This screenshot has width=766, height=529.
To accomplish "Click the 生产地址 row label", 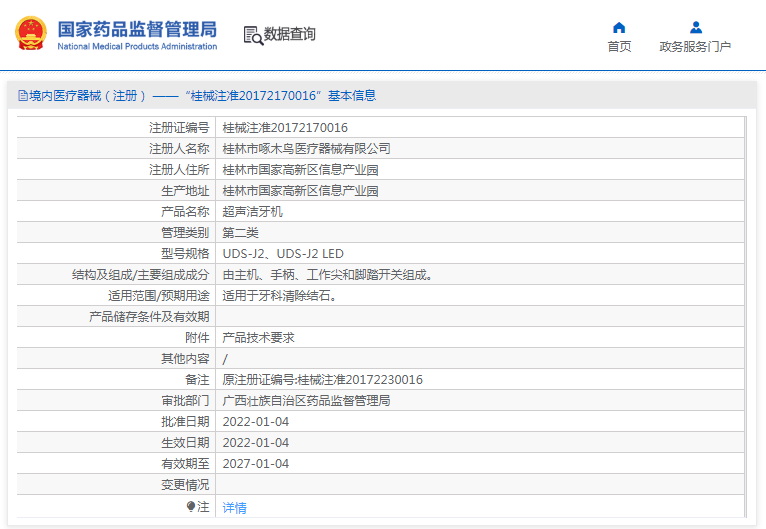I will [185, 191].
